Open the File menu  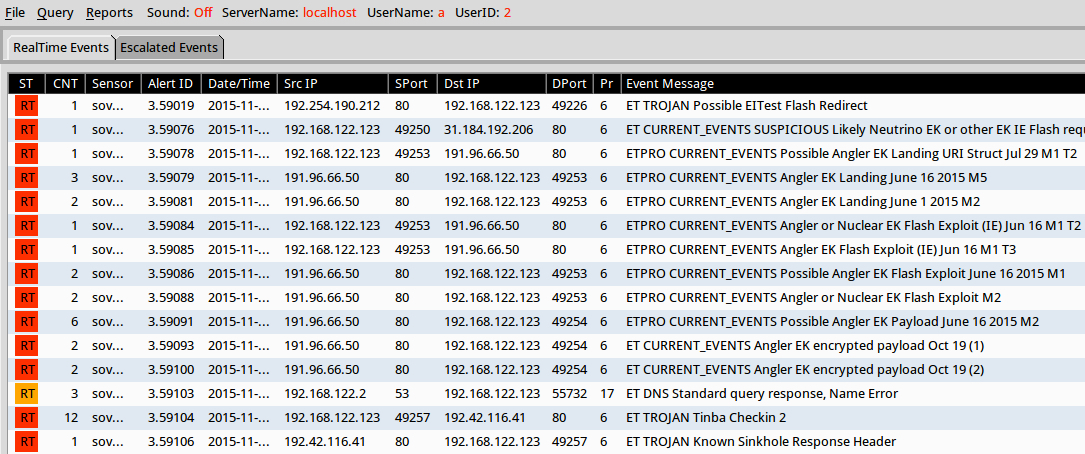pyautogui.click(x=15, y=13)
